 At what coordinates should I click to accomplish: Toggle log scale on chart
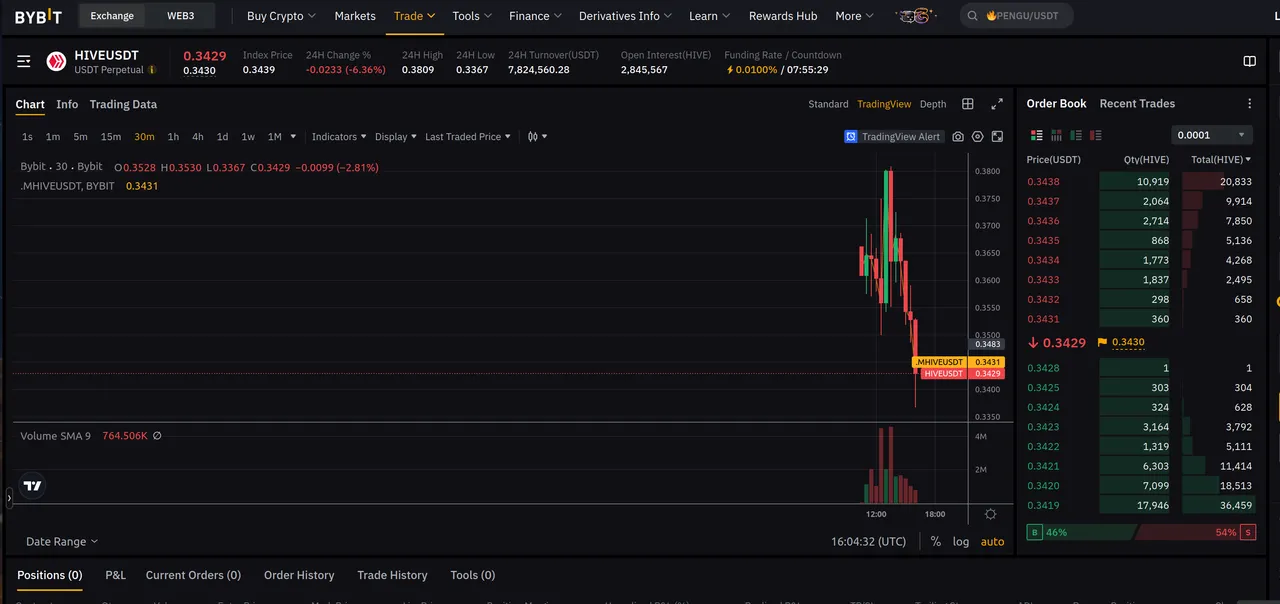tap(961, 541)
